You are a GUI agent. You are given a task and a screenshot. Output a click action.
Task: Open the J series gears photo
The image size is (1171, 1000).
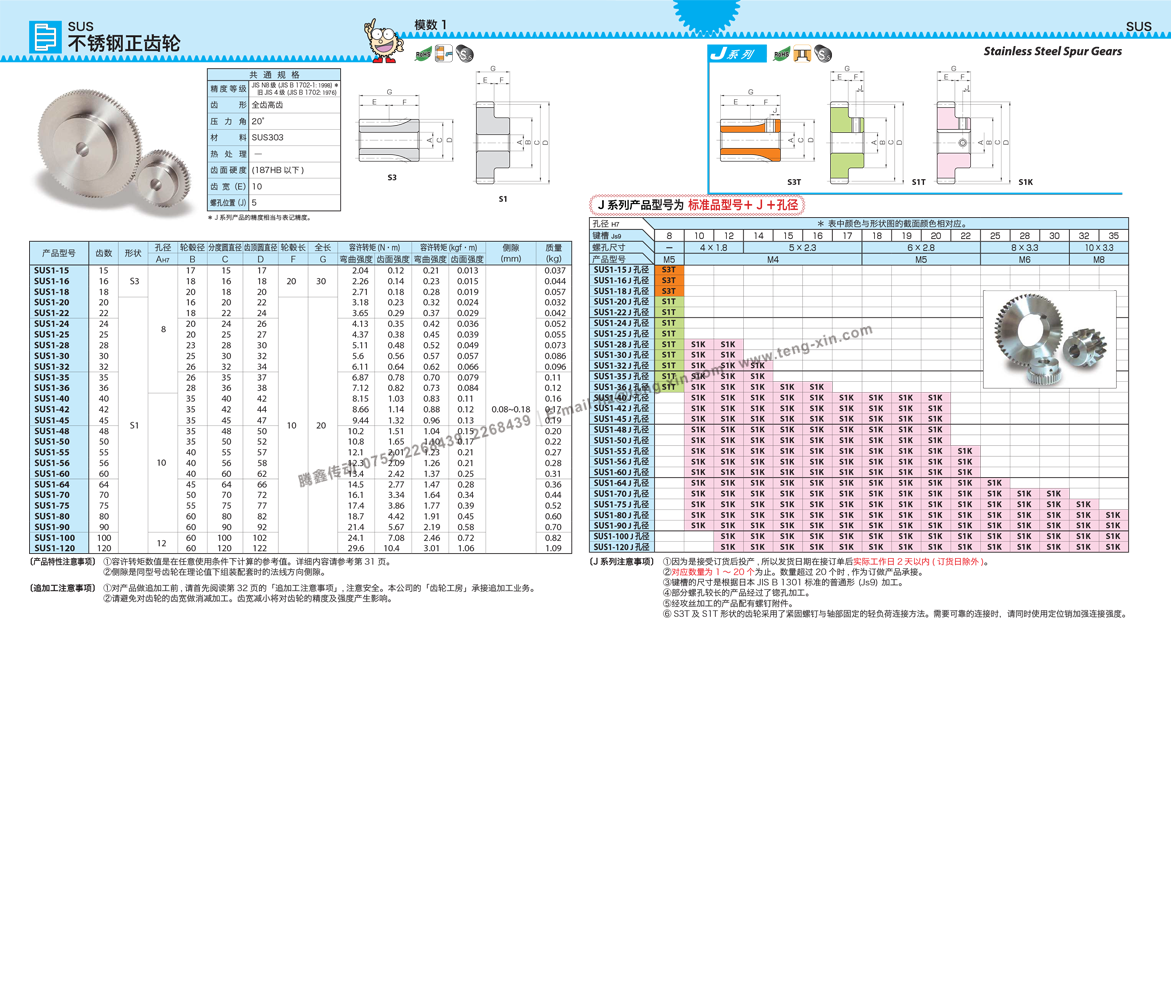[1049, 339]
